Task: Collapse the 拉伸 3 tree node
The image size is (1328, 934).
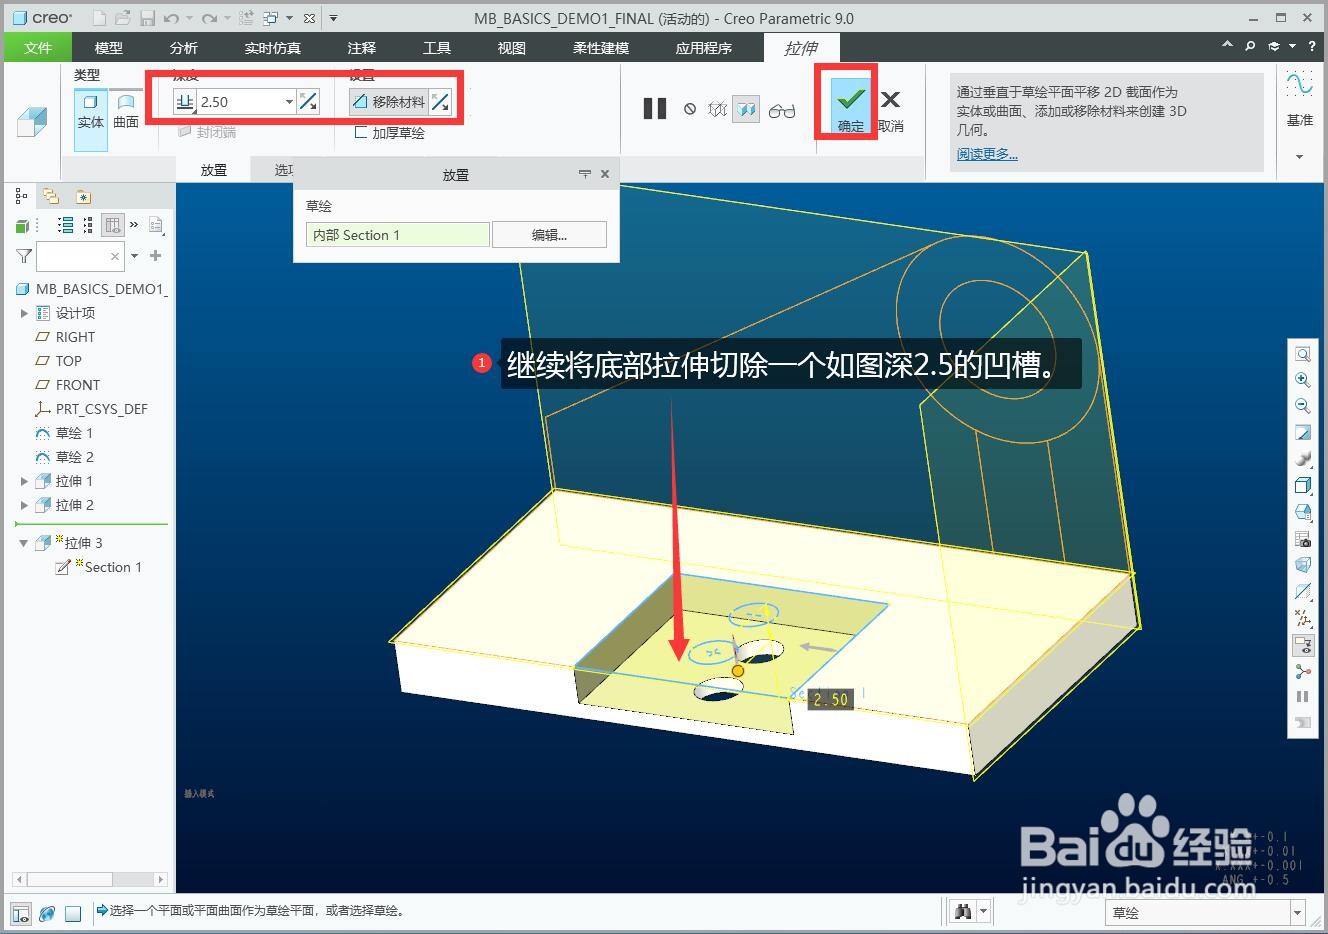Action: (24, 543)
